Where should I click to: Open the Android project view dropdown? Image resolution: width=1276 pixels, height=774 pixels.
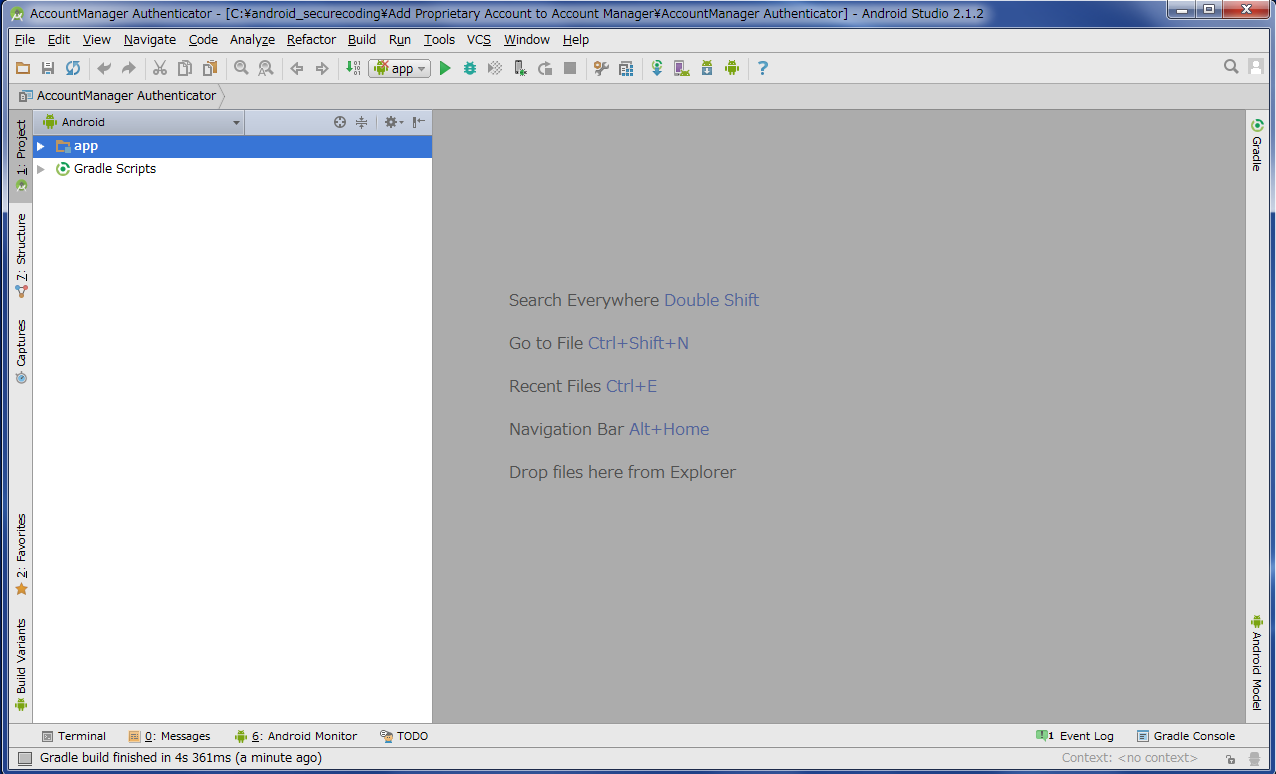pos(141,122)
